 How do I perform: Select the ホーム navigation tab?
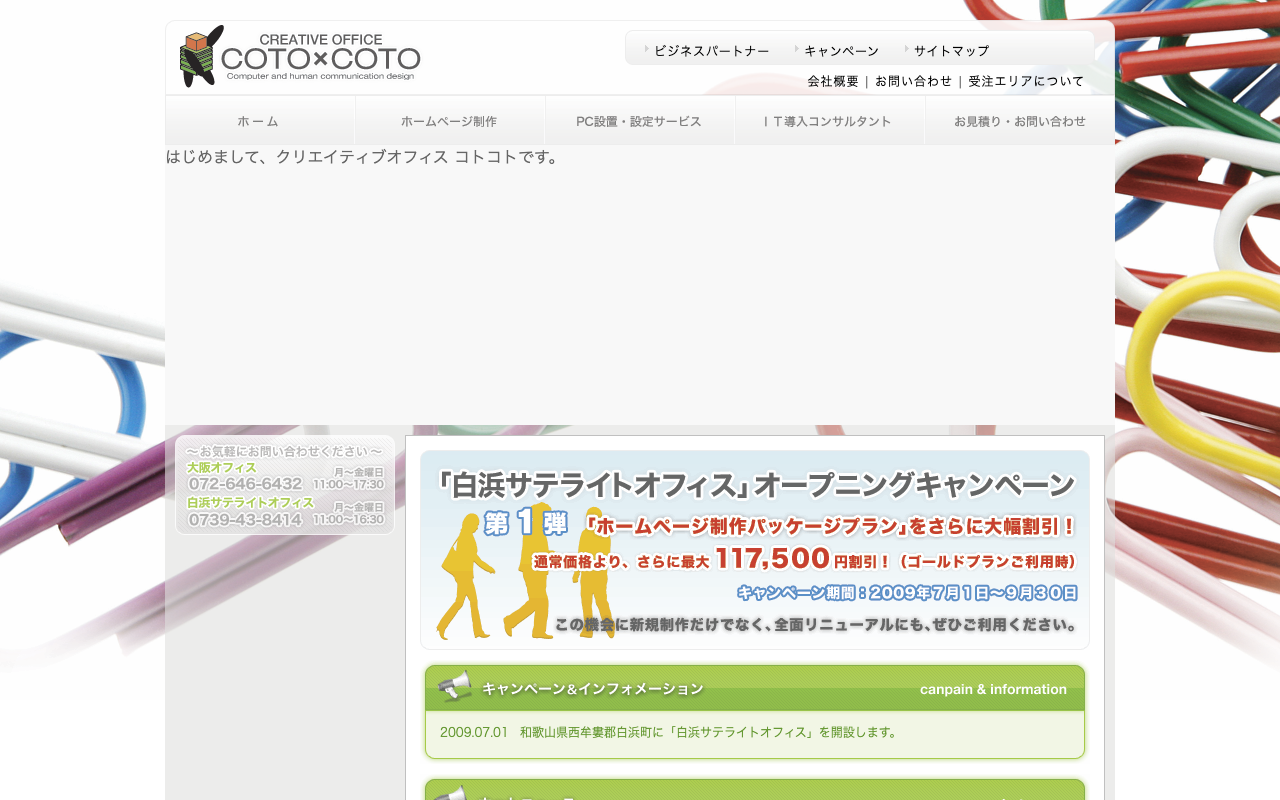click(x=260, y=121)
